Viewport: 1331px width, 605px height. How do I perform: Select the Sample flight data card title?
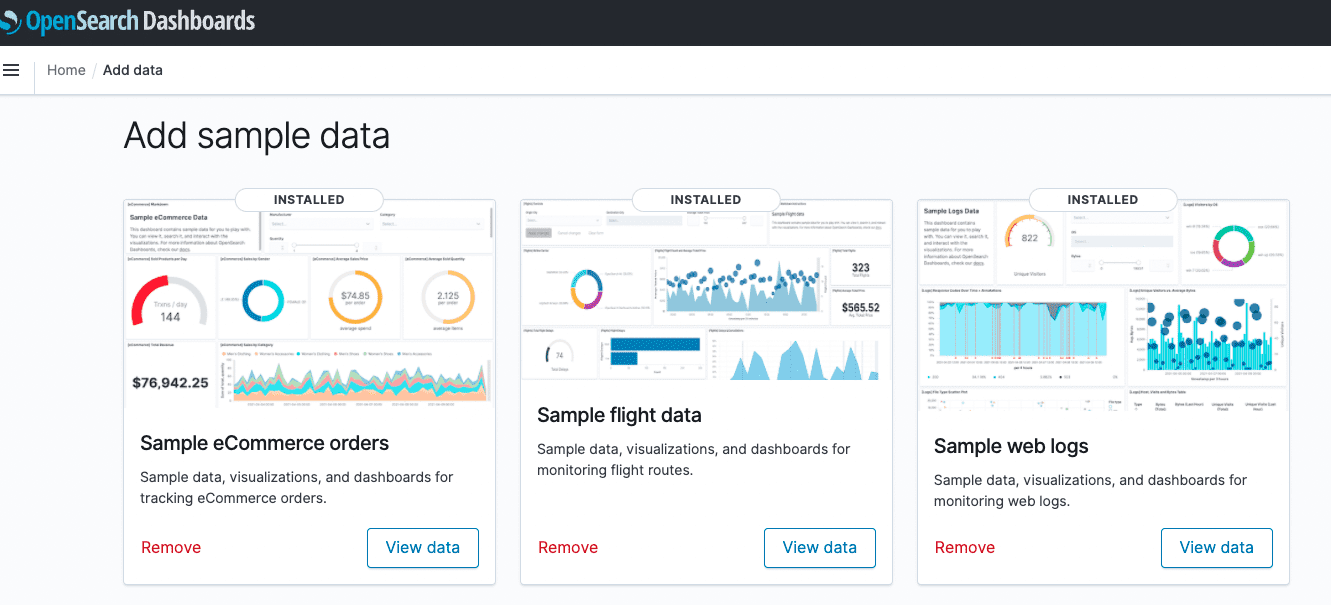619,414
